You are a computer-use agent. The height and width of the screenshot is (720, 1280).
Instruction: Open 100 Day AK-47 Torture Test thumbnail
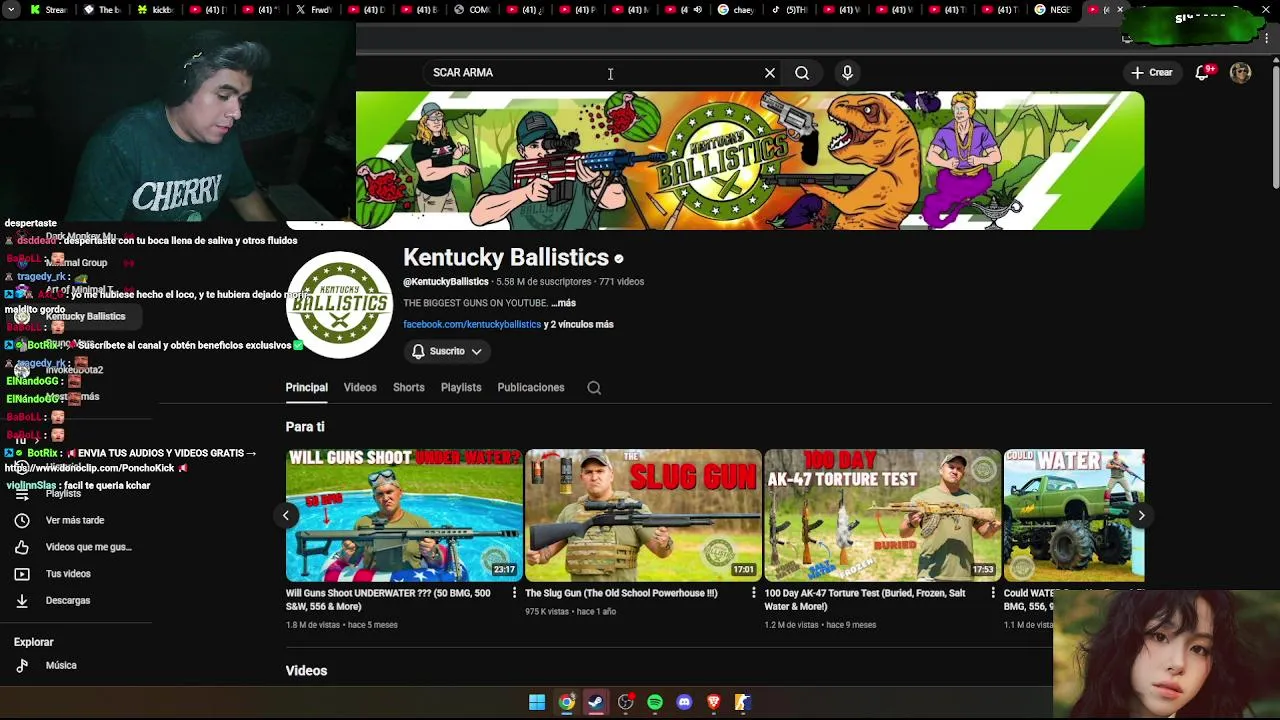(x=883, y=515)
